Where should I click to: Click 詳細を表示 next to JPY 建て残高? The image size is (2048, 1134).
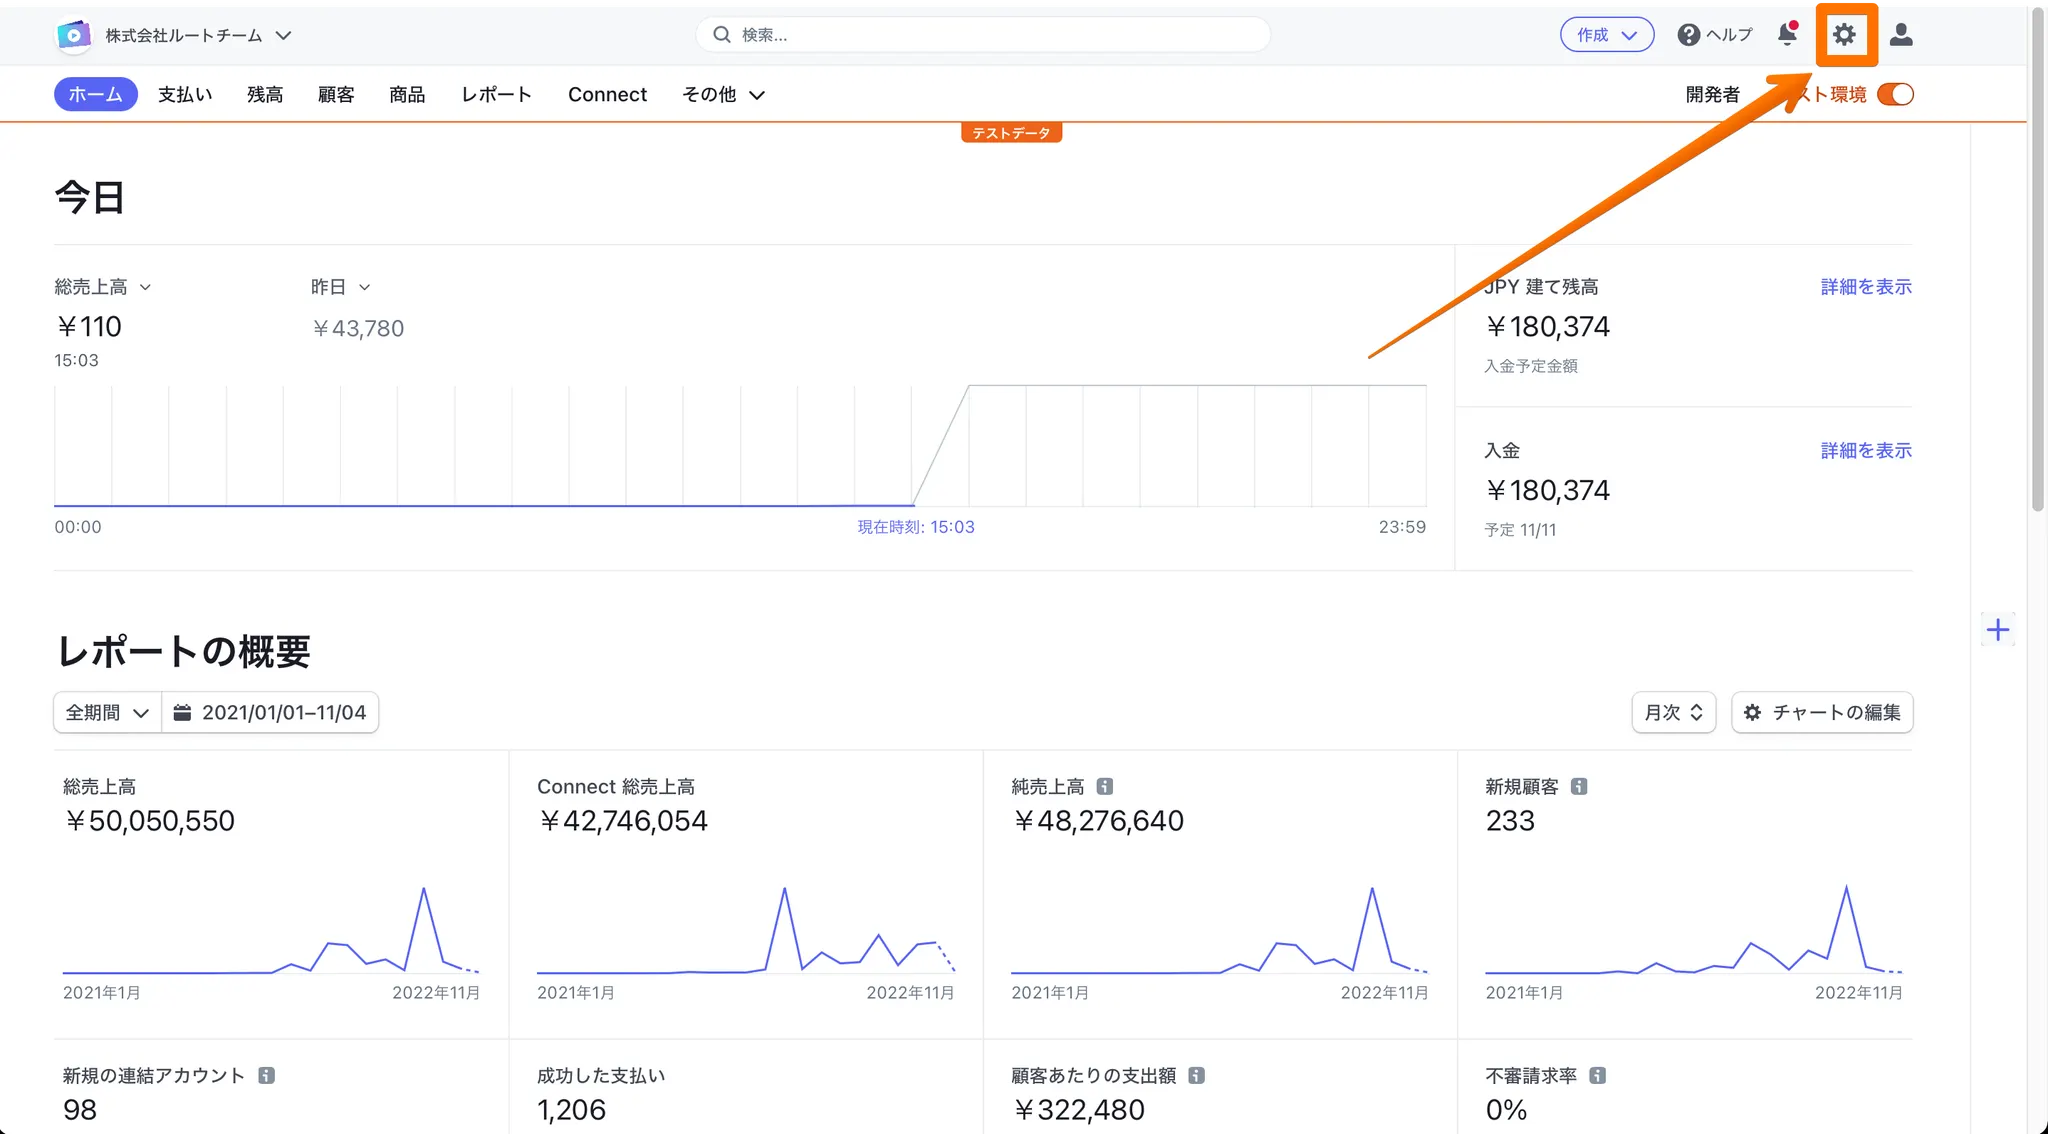point(1865,287)
